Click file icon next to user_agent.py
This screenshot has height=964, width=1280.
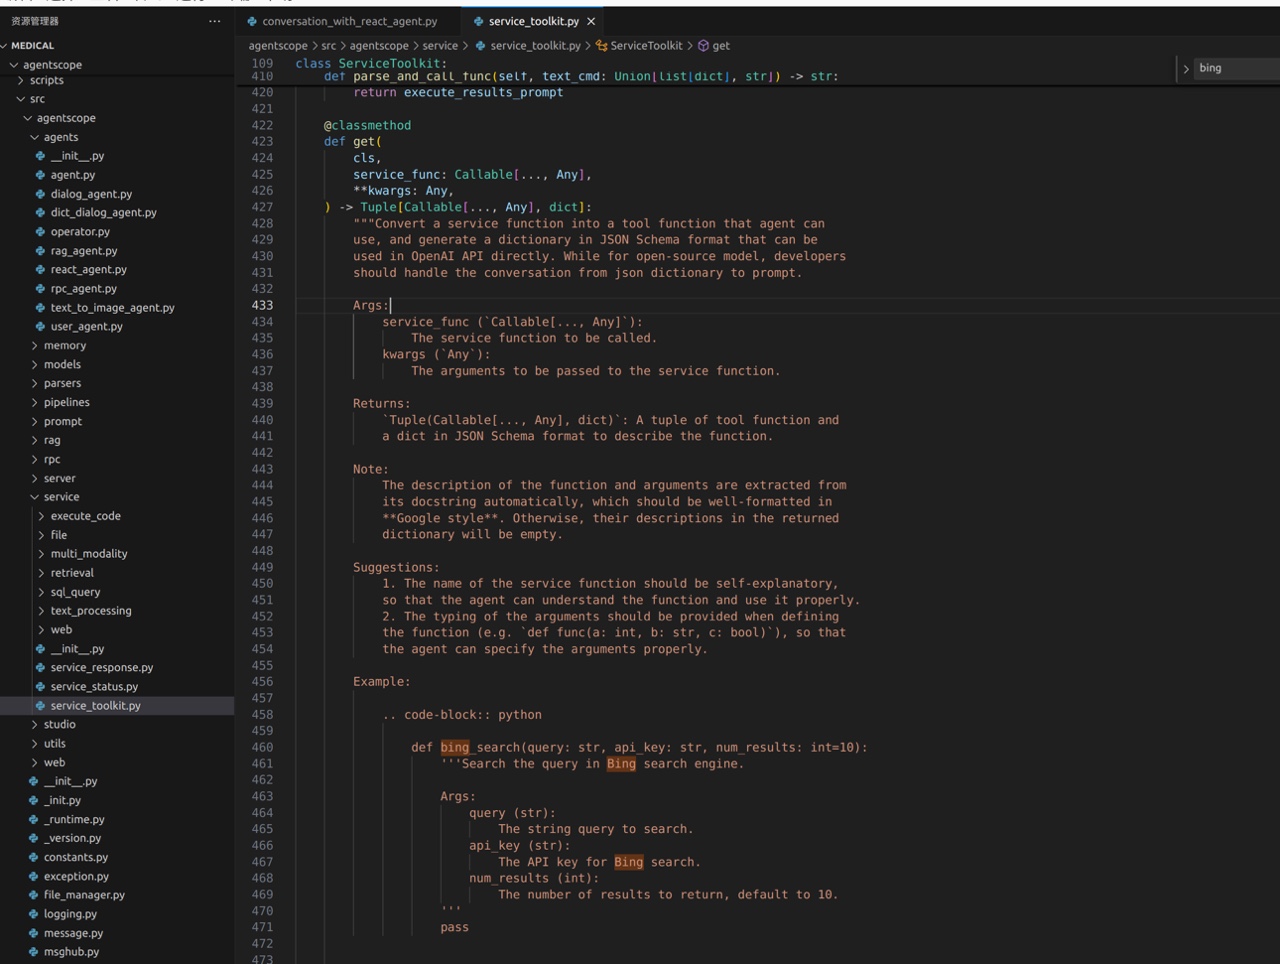pos(40,327)
